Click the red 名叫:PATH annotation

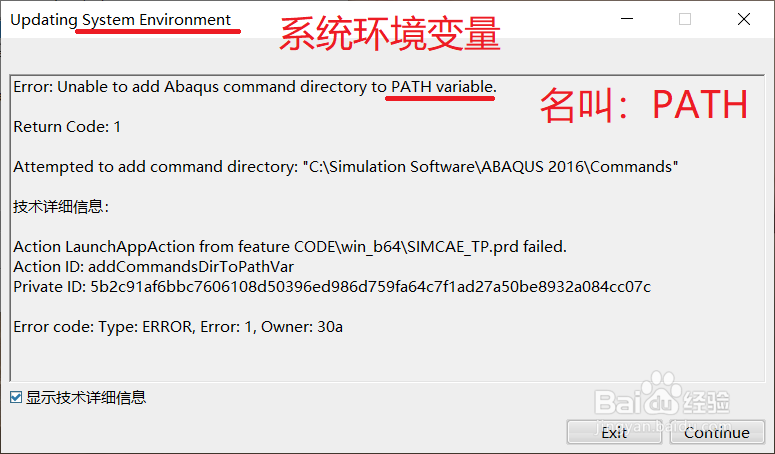(x=644, y=105)
